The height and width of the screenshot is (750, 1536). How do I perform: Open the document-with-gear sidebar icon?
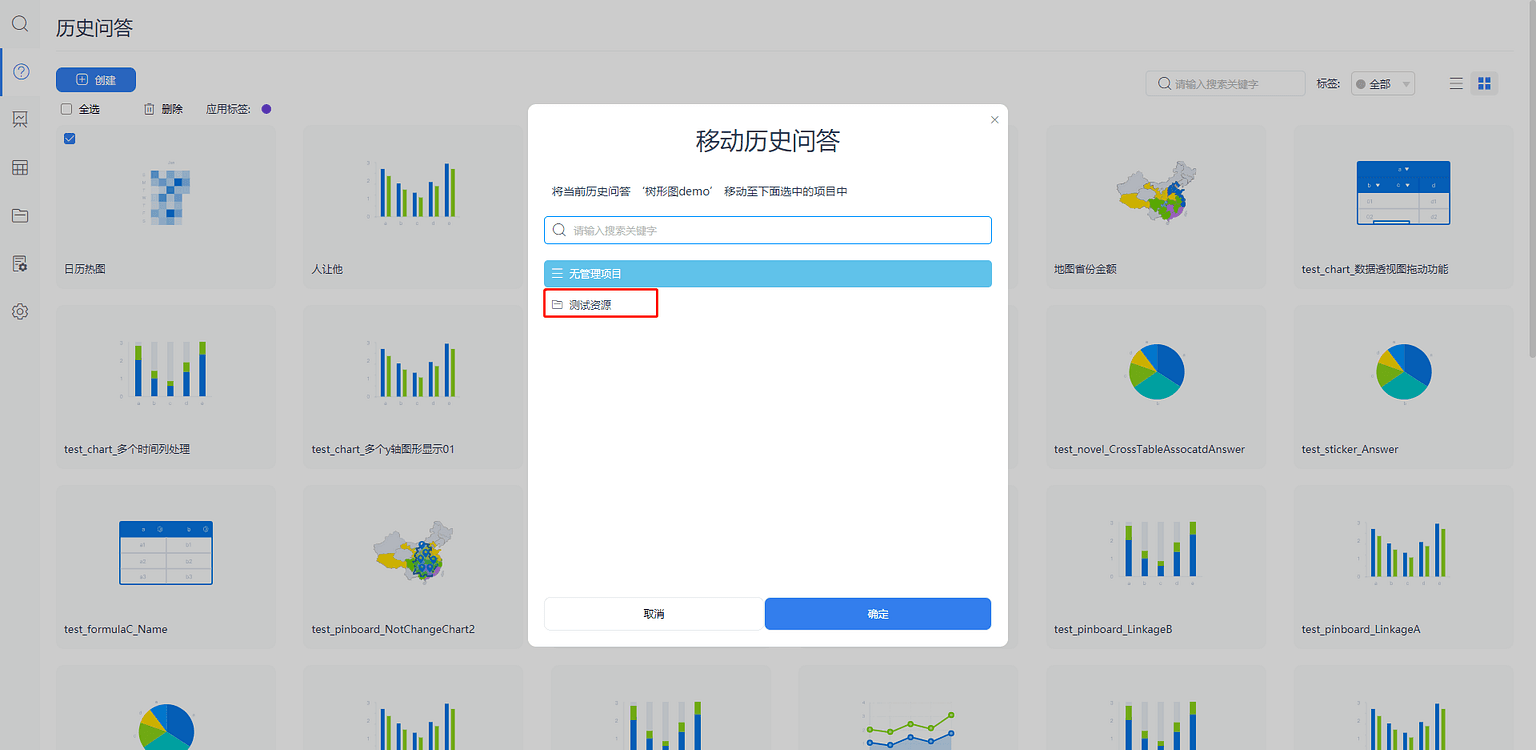coord(20,263)
